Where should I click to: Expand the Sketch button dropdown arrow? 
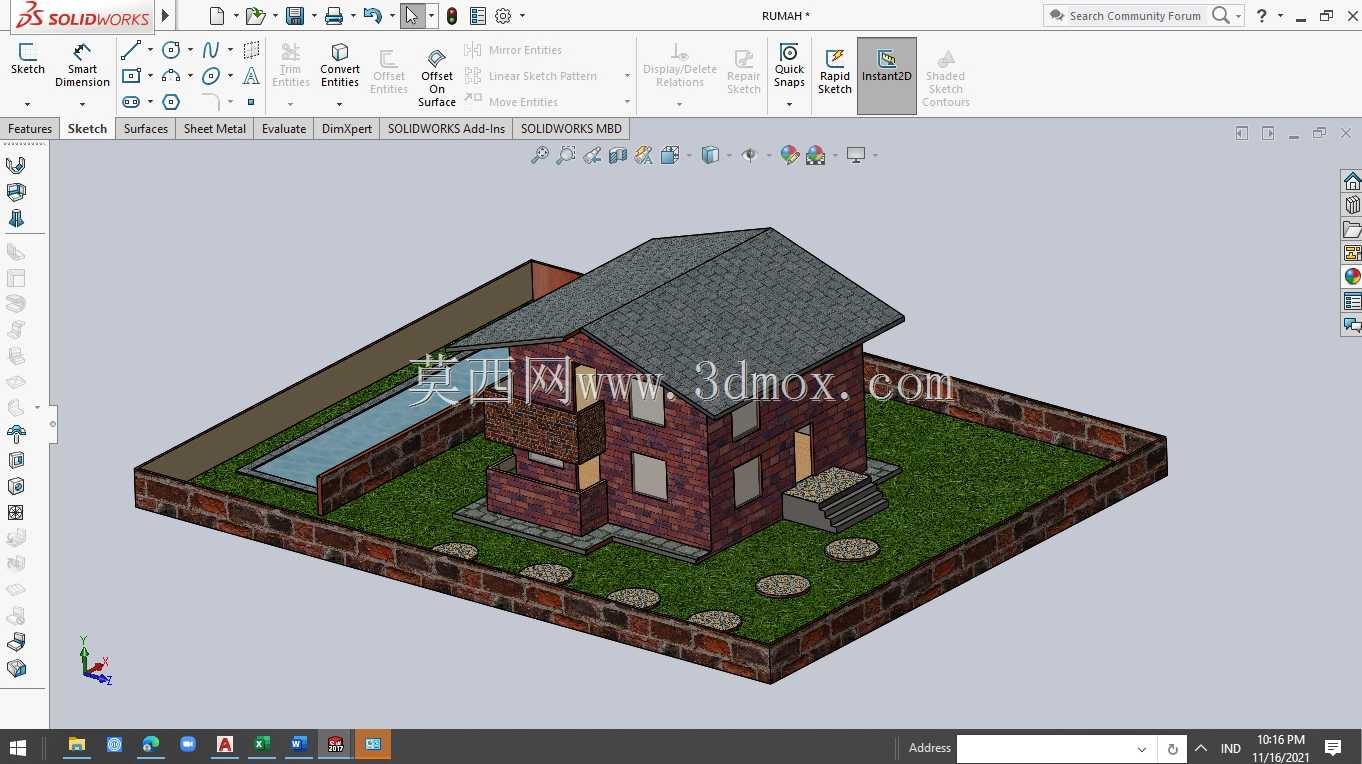click(x=27, y=104)
